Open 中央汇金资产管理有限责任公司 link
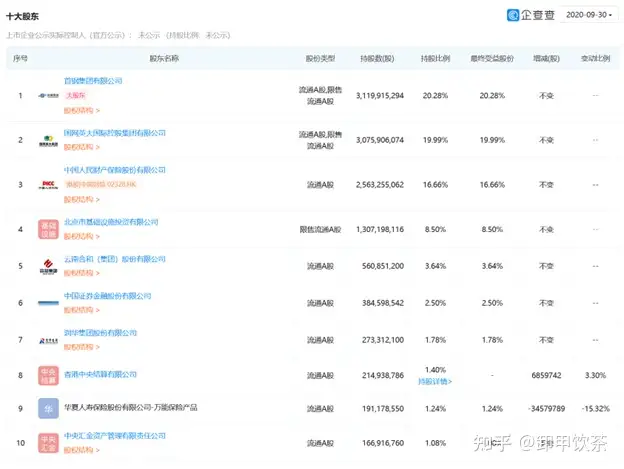This screenshot has width=624, height=469. 115,436
